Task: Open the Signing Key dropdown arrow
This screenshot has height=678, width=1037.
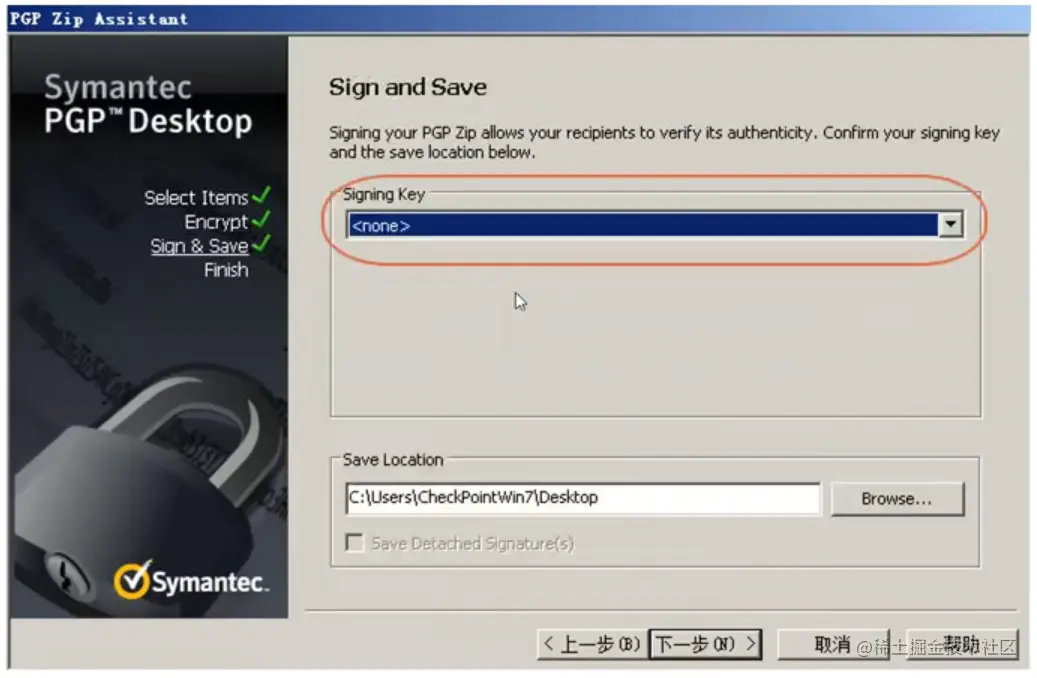Action: point(950,224)
